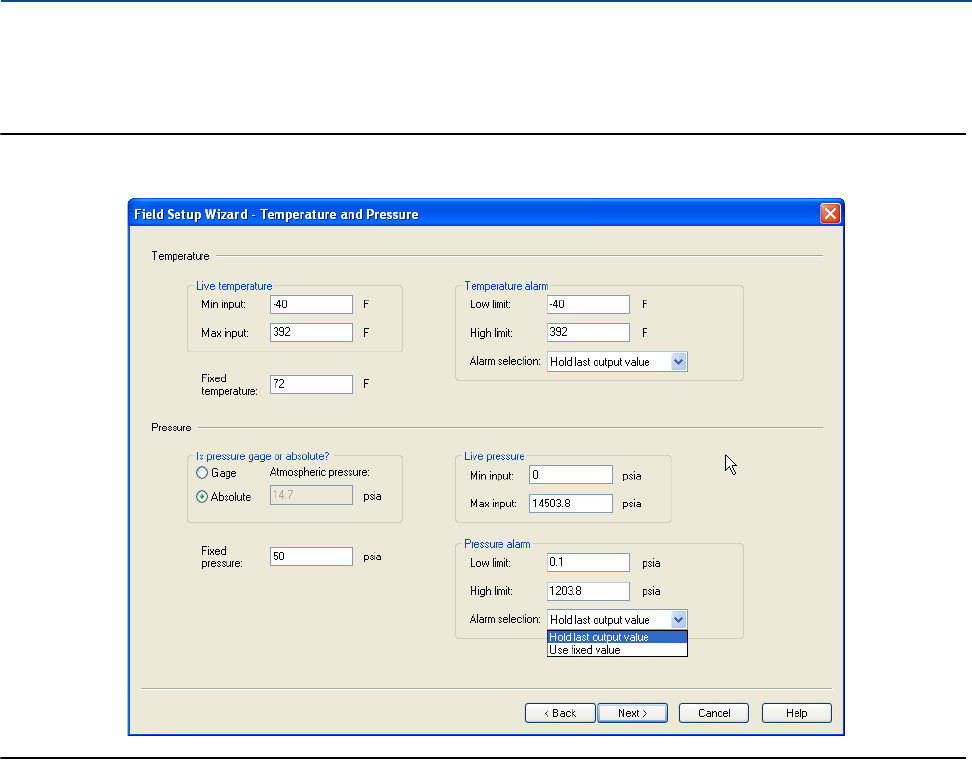This screenshot has width=972, height=760.
Task: Click the Live temperature Max input field
Action: pos(311,332)
